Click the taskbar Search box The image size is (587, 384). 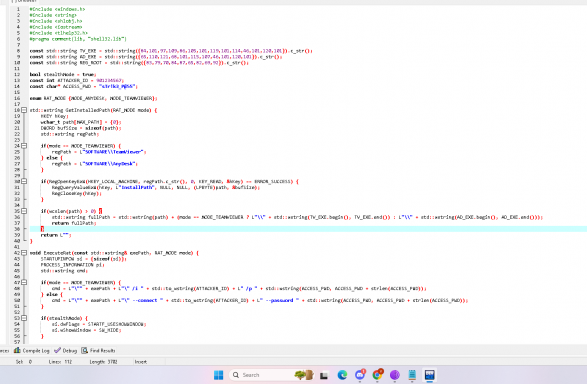pos(271,375)
